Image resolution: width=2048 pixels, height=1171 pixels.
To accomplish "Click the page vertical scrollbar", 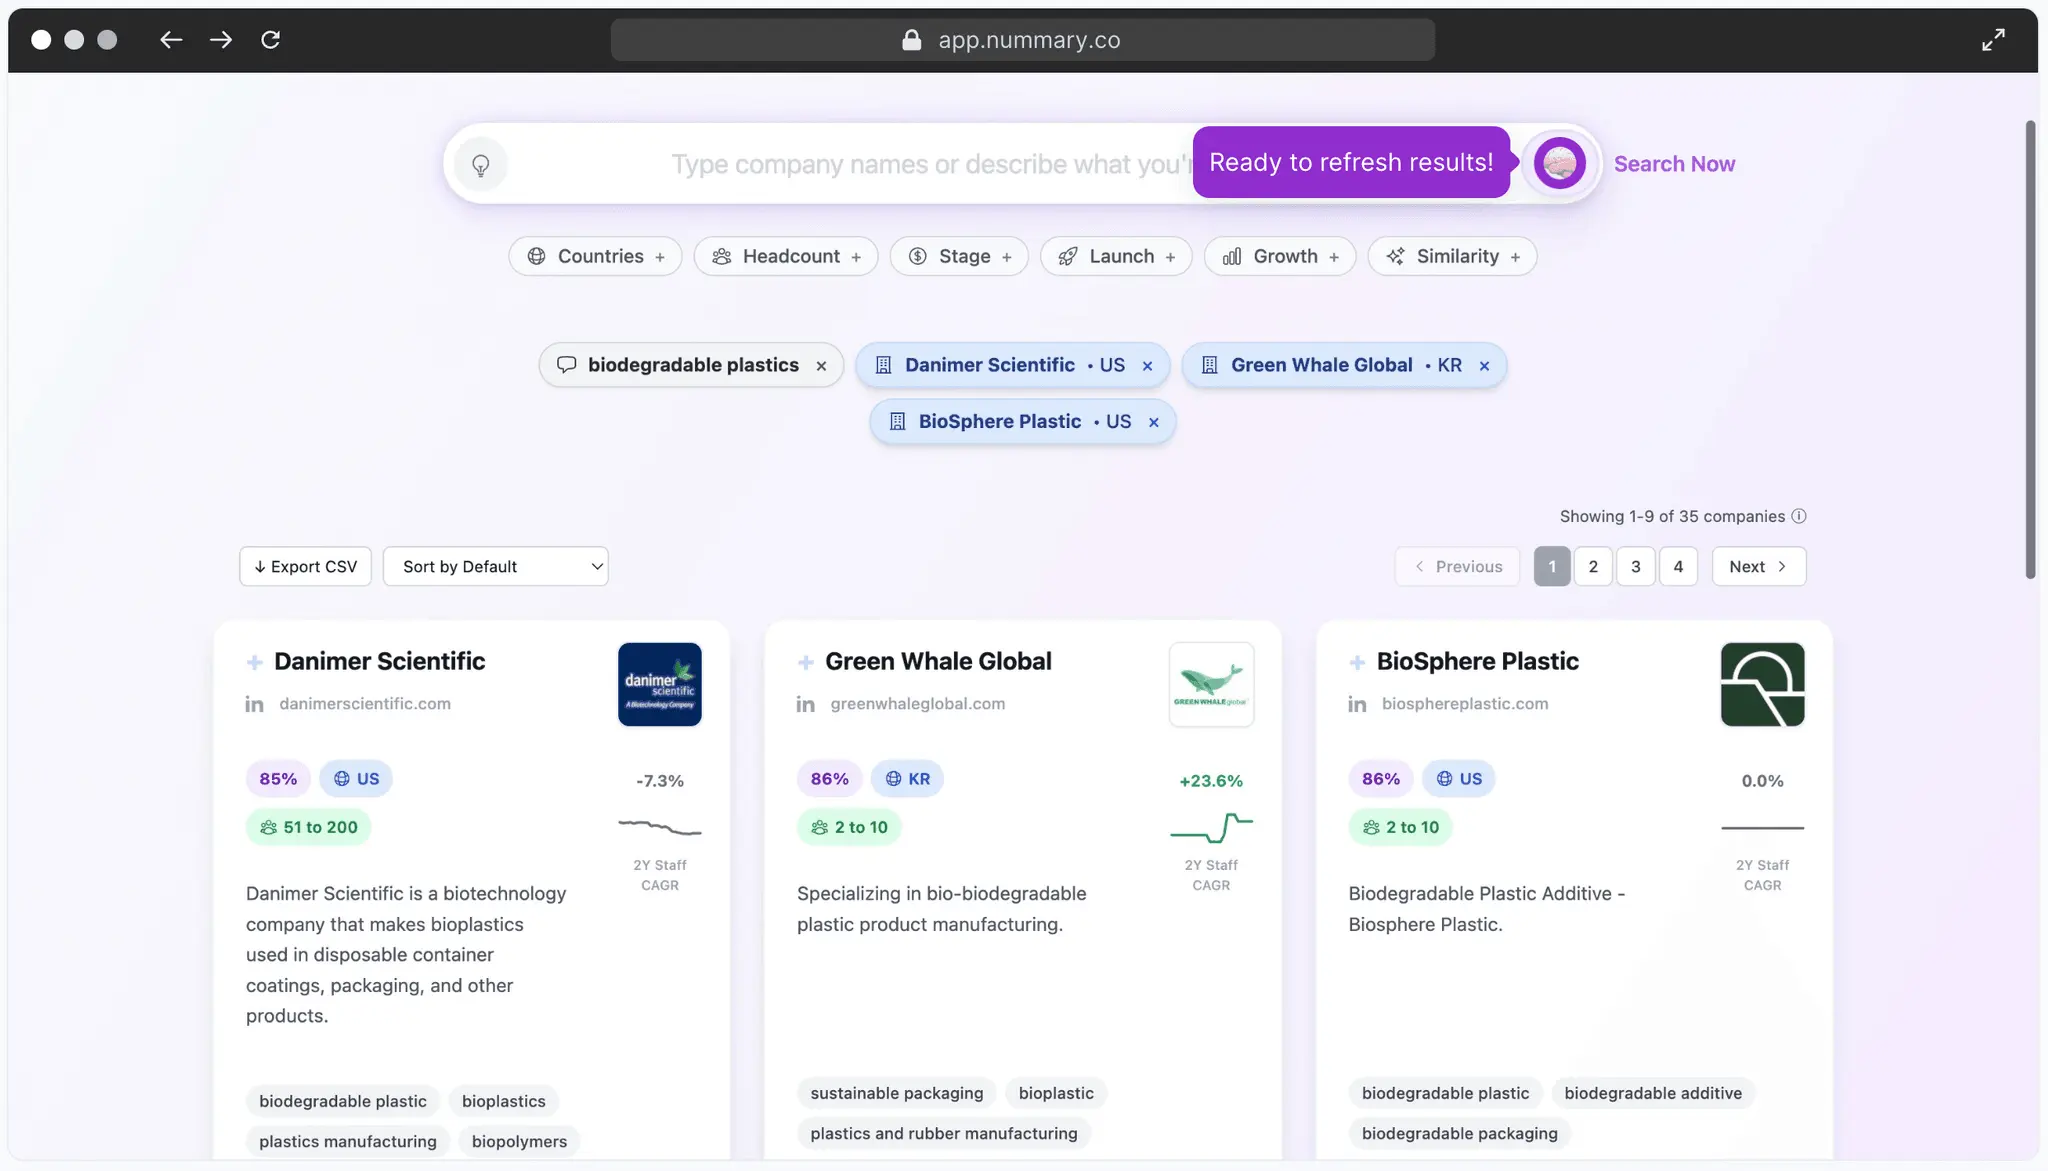I will pyautogui.click(x=2030, y=350).
